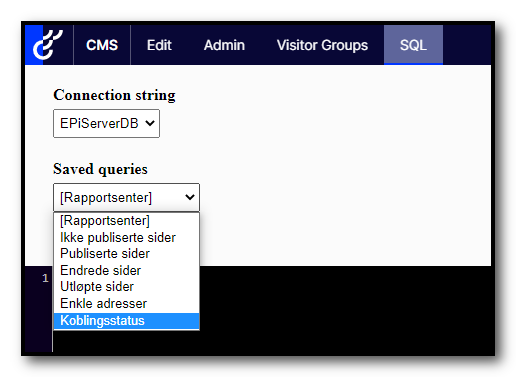
Task: Click line number 1 in editor gutter
Action: 45,278
